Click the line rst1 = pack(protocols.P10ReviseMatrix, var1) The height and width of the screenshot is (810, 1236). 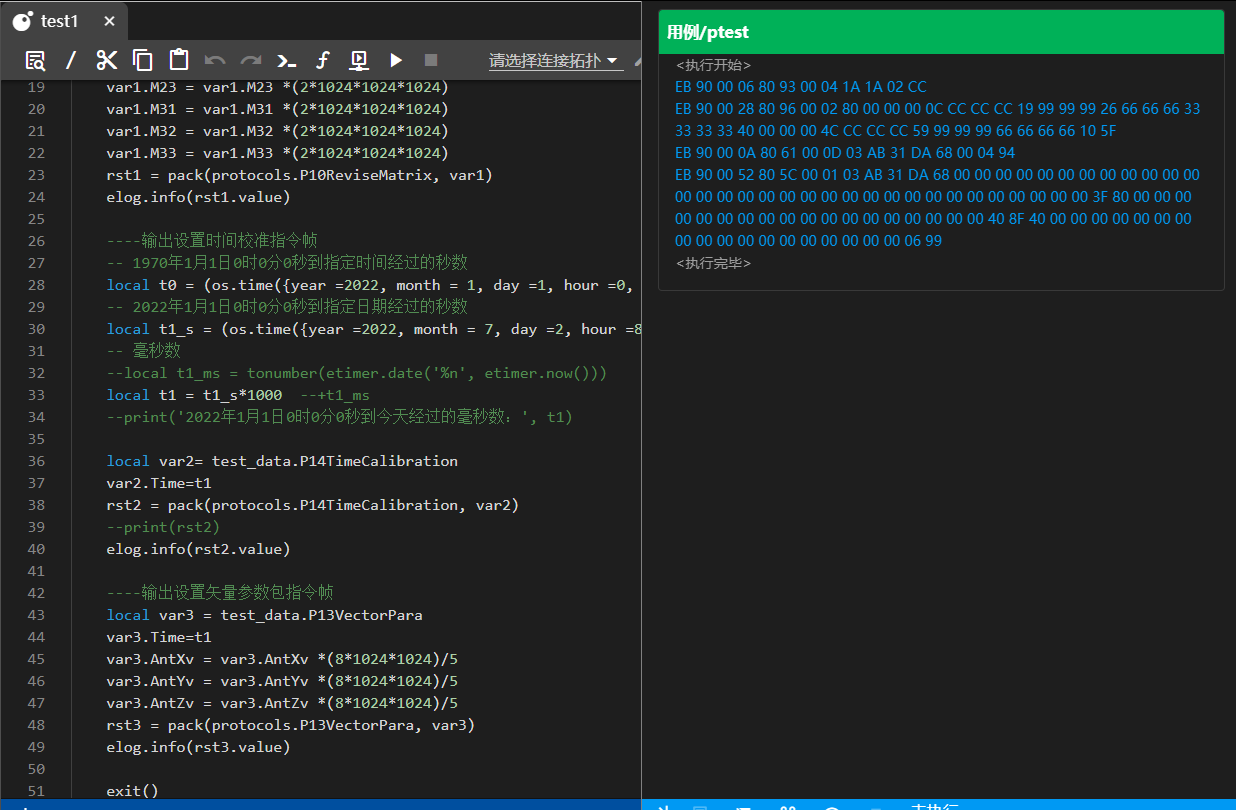[x=300, y=175]
